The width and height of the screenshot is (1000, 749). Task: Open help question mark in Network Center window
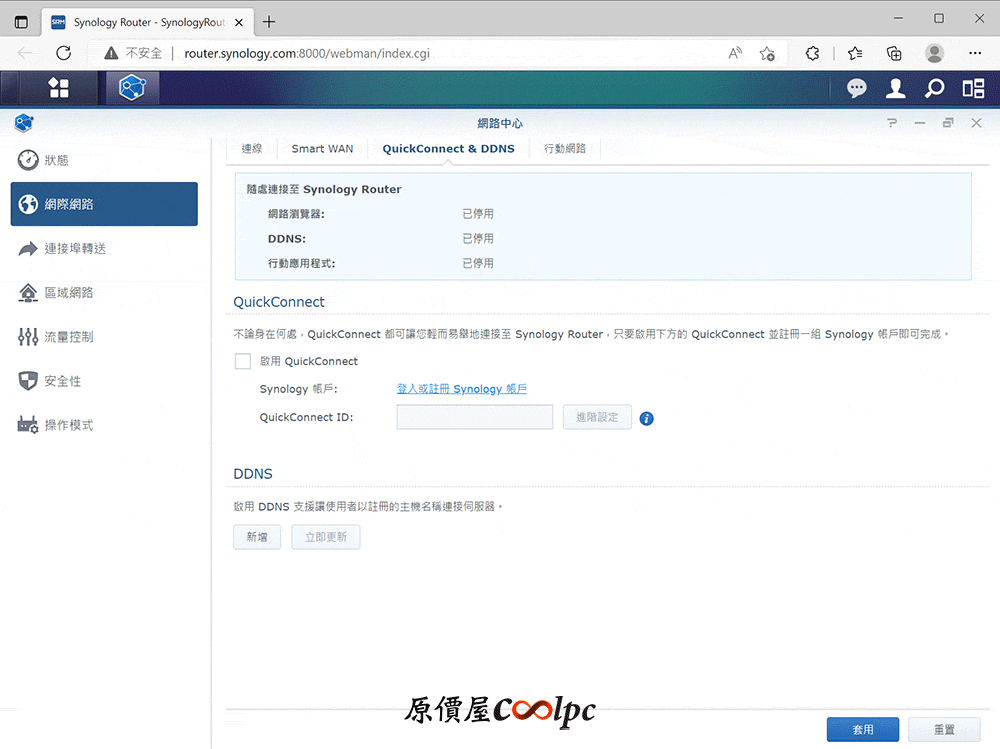892,122
